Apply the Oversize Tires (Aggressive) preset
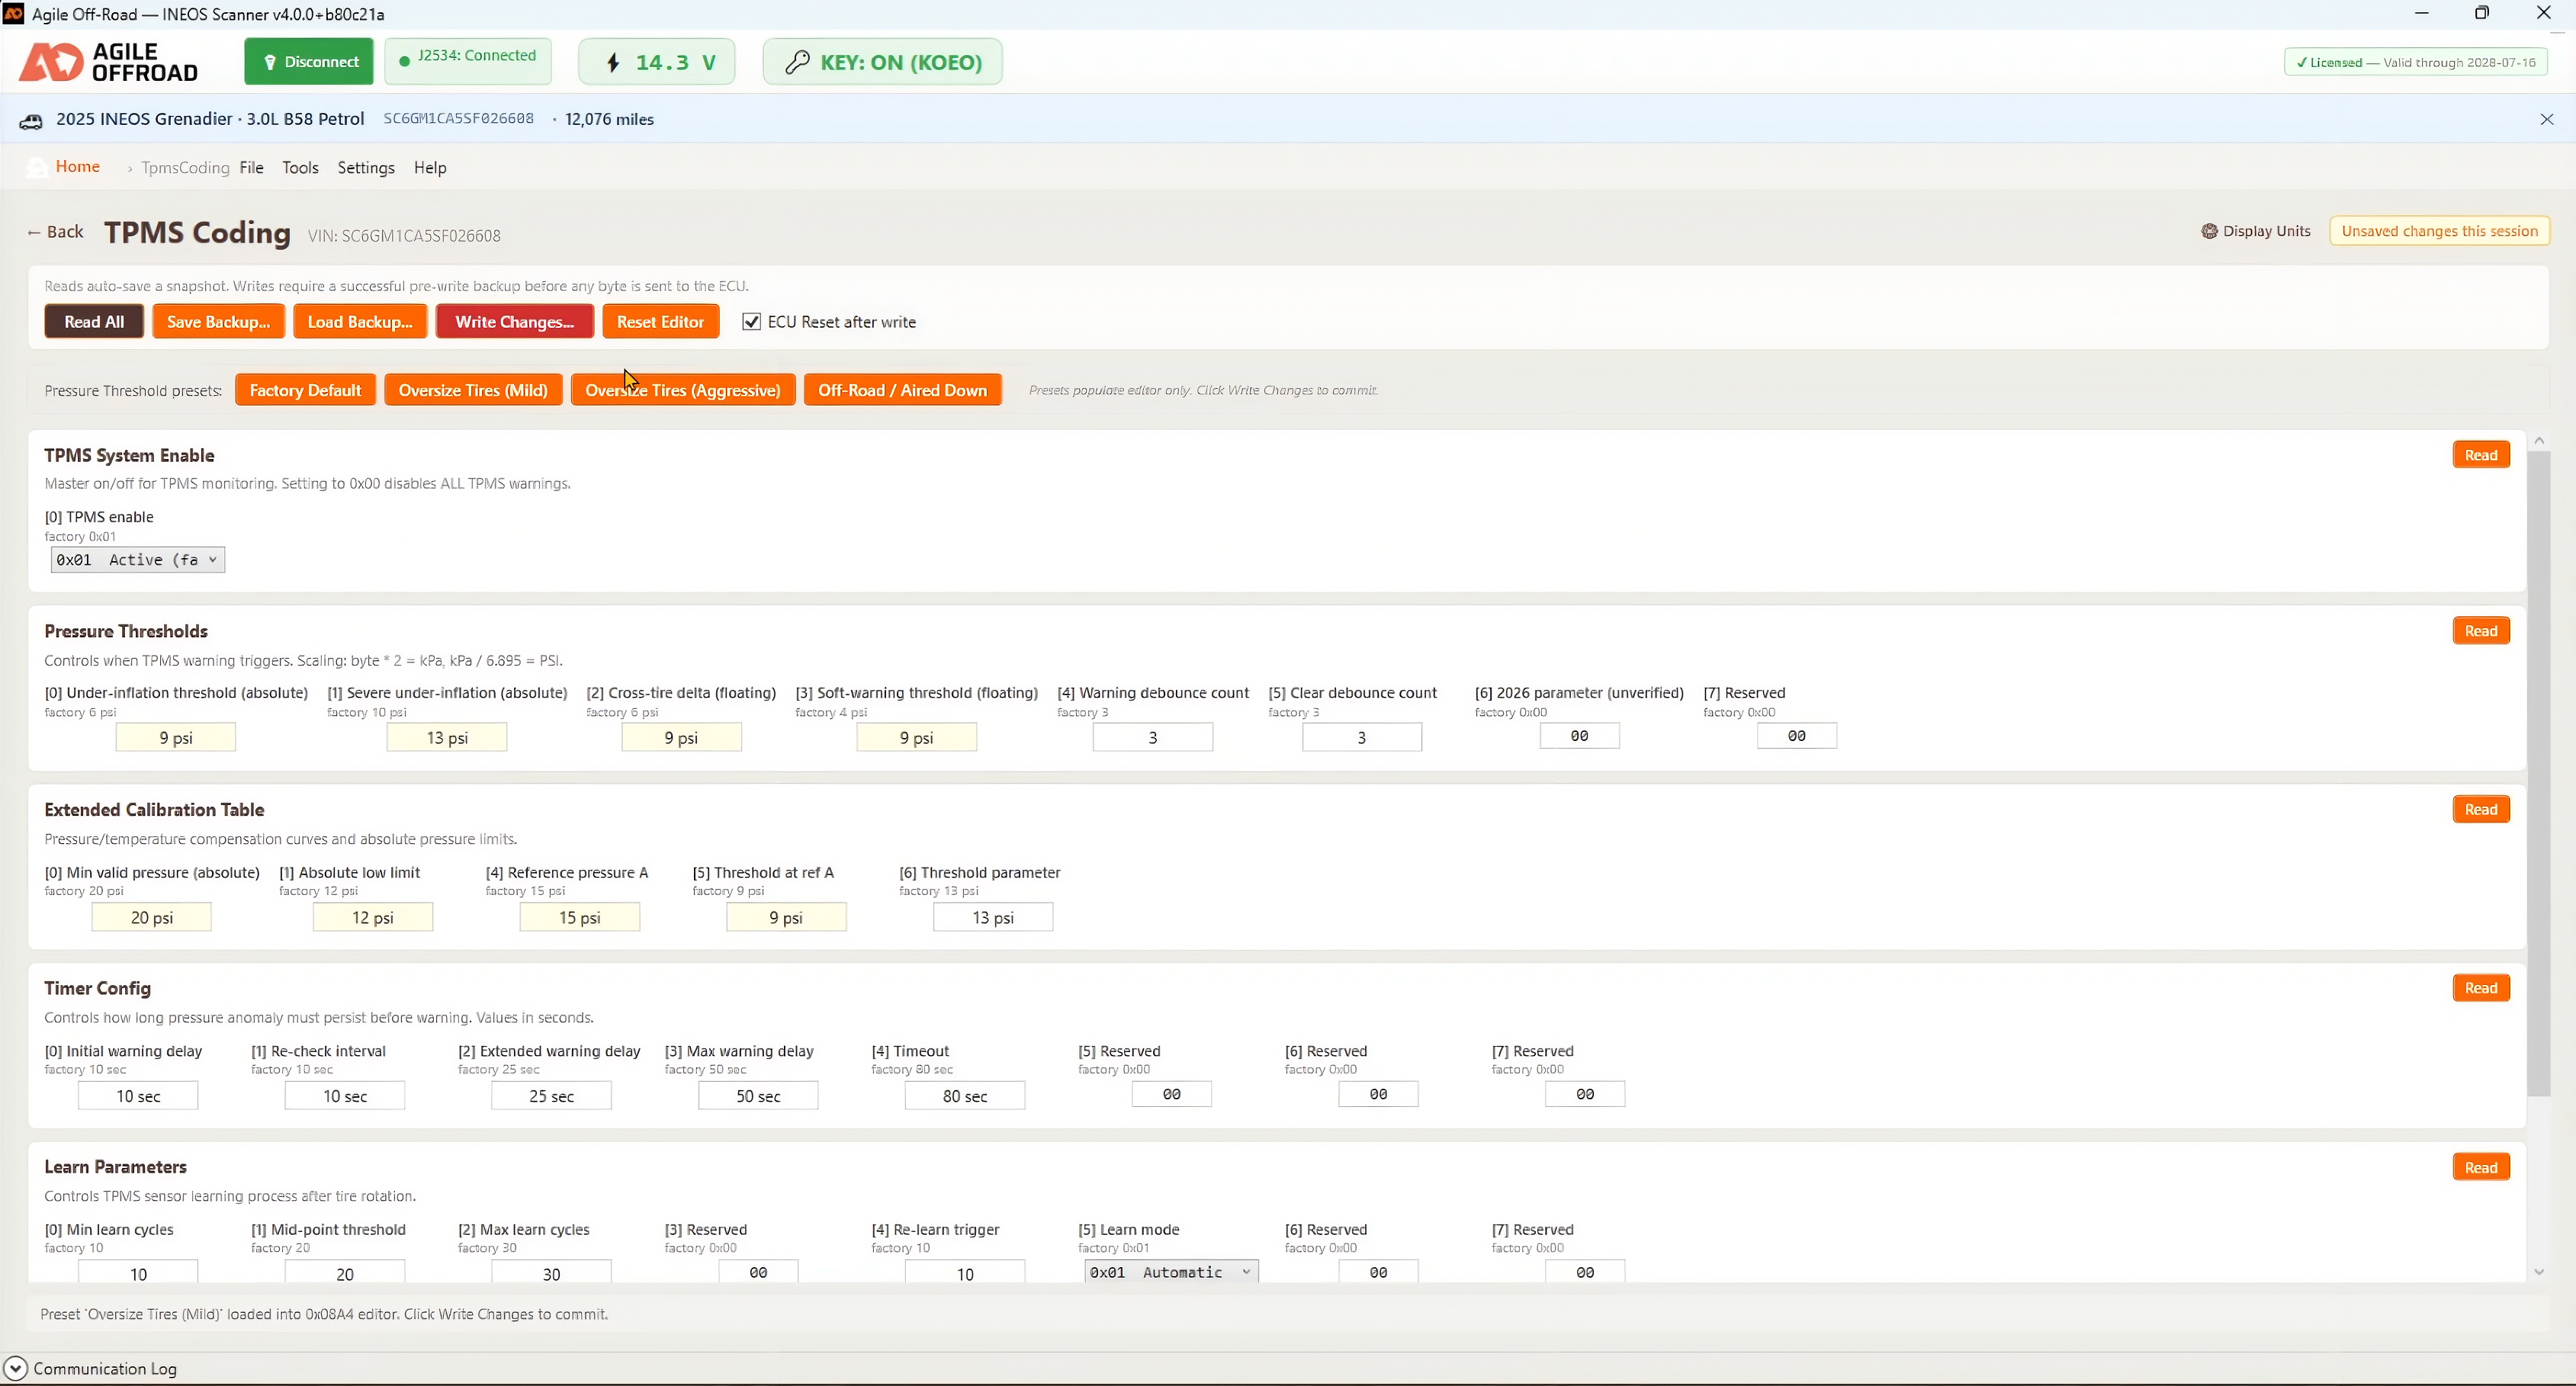 tap(683, 390)
